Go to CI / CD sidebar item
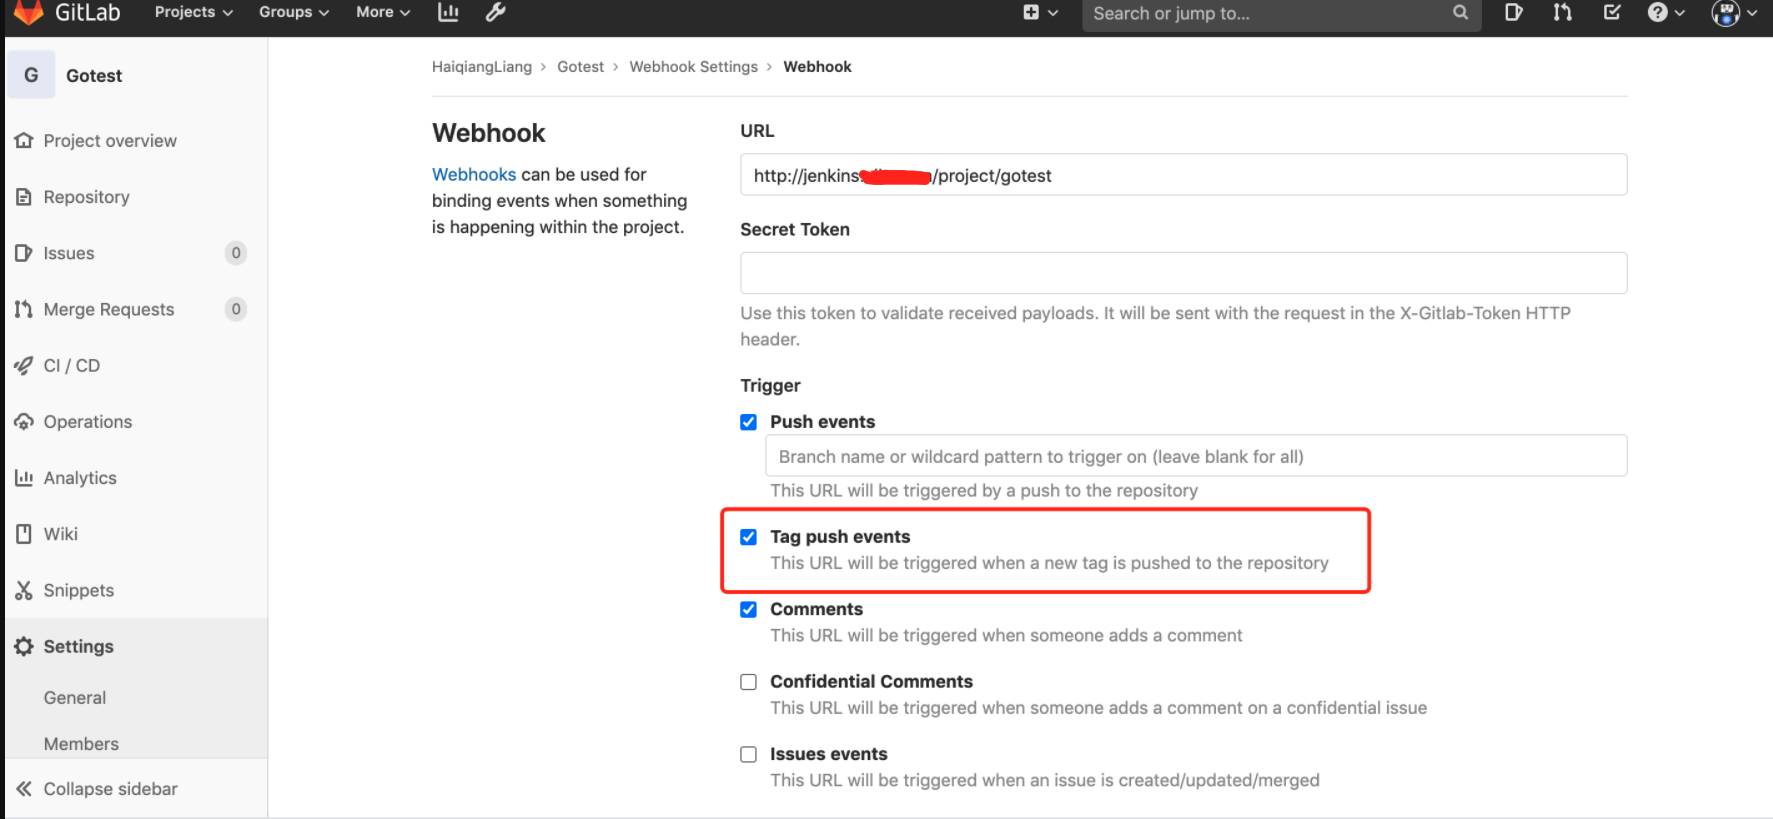The image size is (1773, 819). (x=71, y=366)
